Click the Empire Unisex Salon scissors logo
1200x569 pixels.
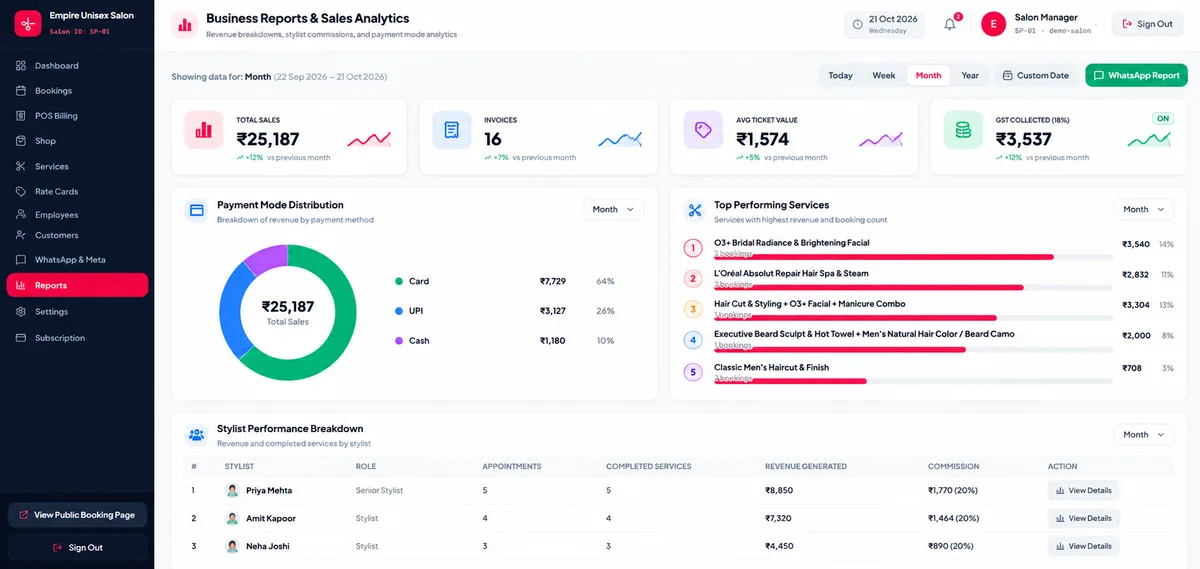(x=27, y=23)
